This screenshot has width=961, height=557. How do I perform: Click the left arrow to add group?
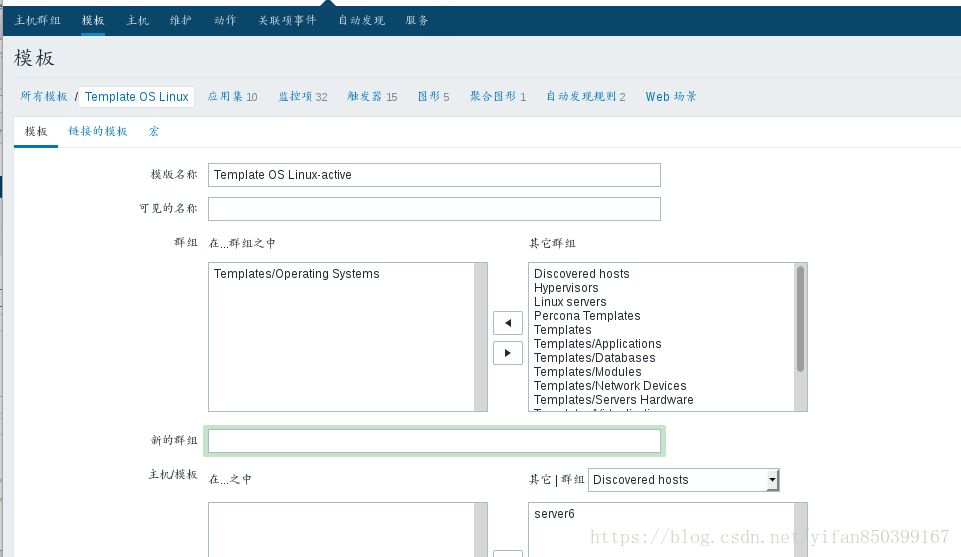coord(507,323)
